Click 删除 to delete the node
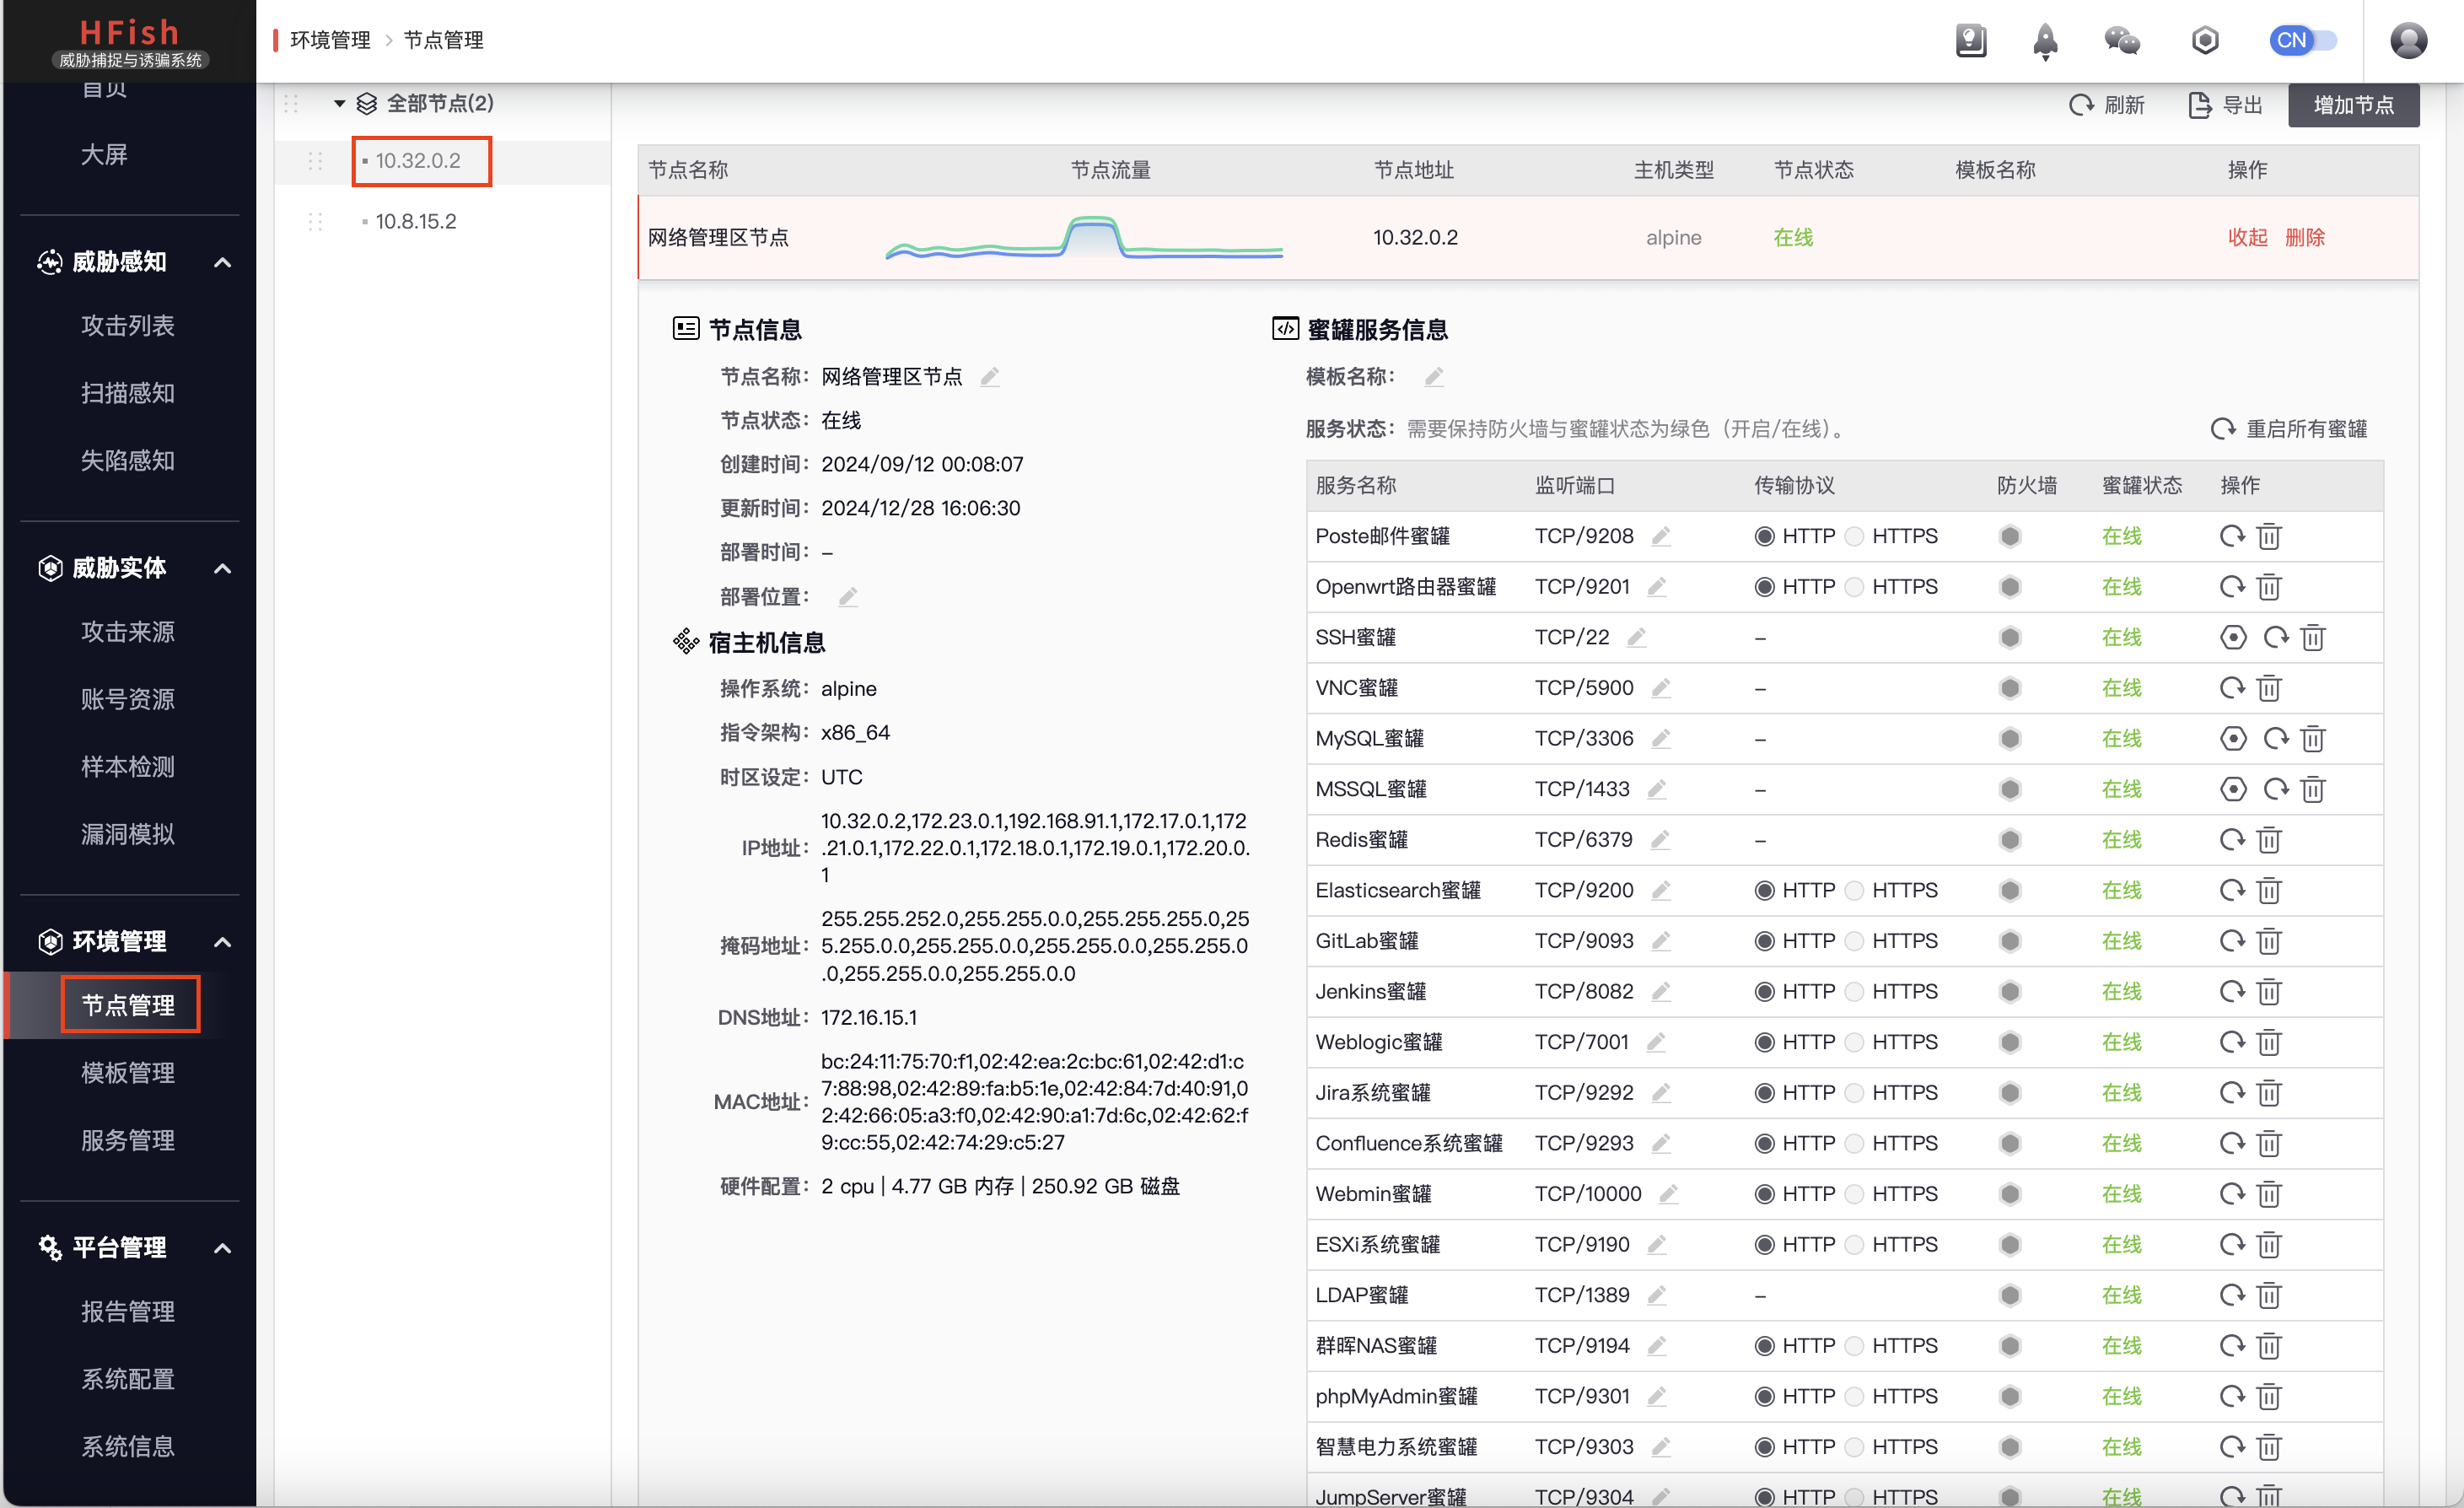2464x1508 pixels. pos(2304,237)
